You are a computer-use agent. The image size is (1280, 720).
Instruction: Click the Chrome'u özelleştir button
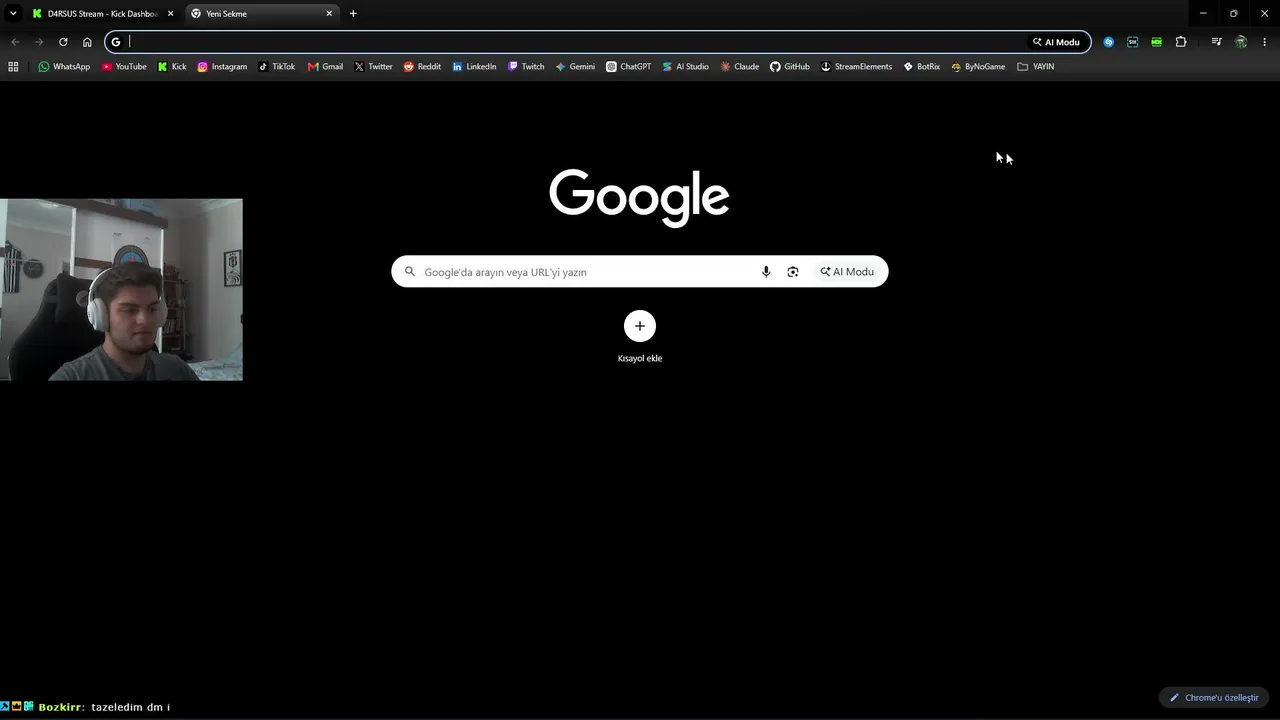[1214, 698]
